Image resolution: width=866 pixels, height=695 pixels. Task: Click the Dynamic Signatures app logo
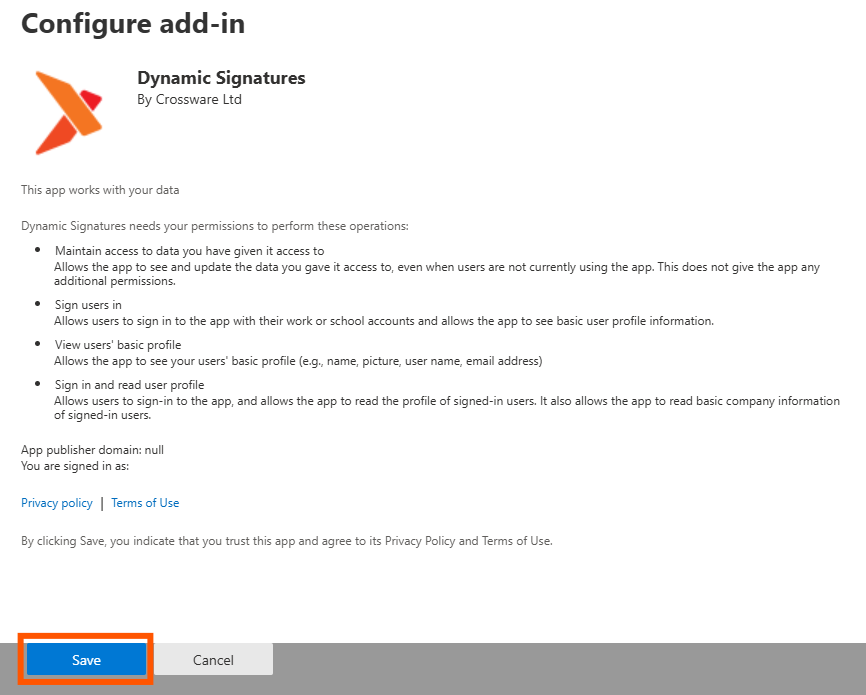pos(68,112)
